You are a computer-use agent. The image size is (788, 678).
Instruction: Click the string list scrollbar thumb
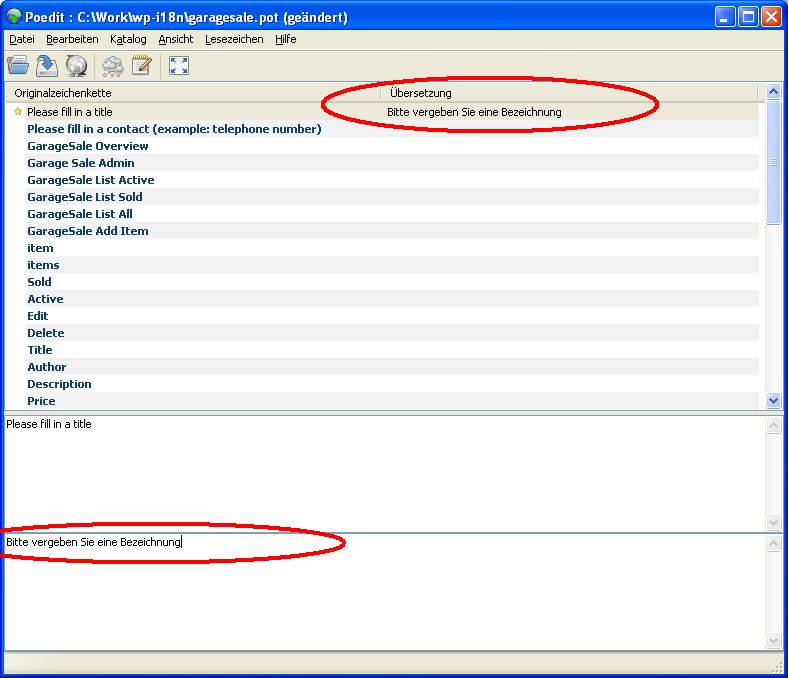click(x=773, y=162)
